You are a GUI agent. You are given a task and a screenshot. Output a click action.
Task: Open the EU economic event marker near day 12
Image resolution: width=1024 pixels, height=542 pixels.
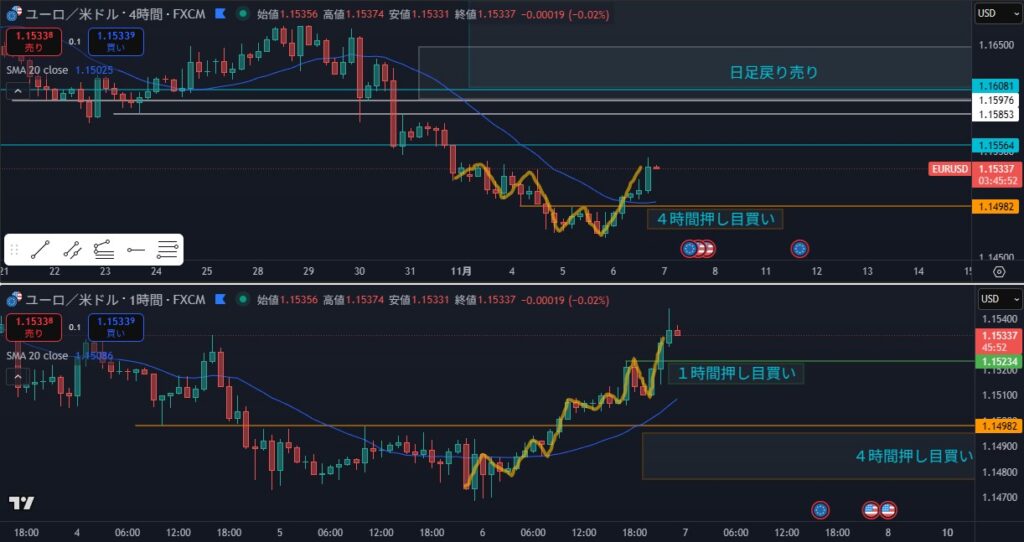click(x=799, y=248)
